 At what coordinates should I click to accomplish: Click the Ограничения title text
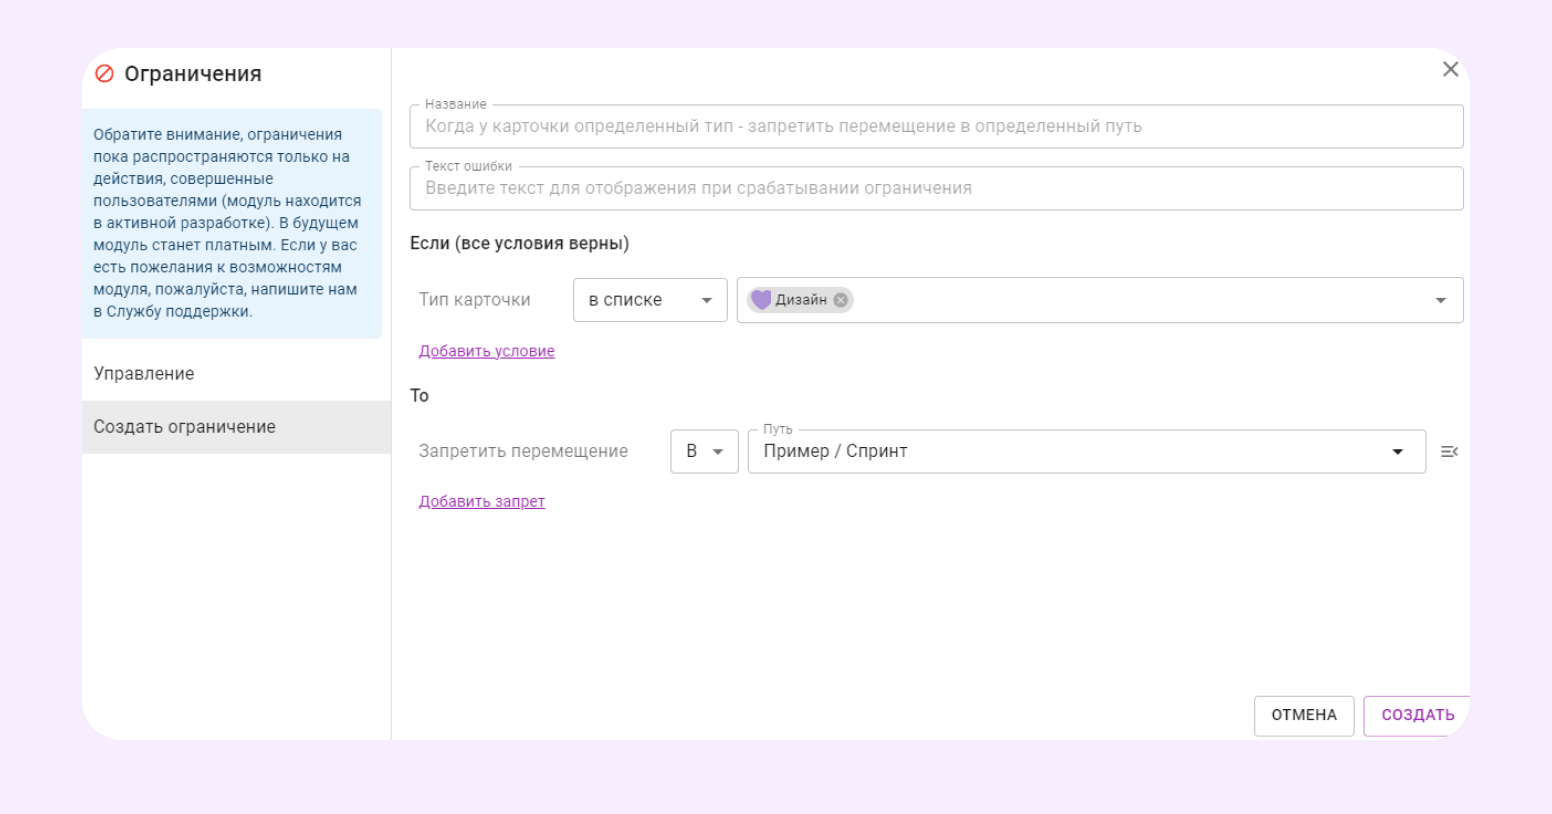tap(193, 74)
